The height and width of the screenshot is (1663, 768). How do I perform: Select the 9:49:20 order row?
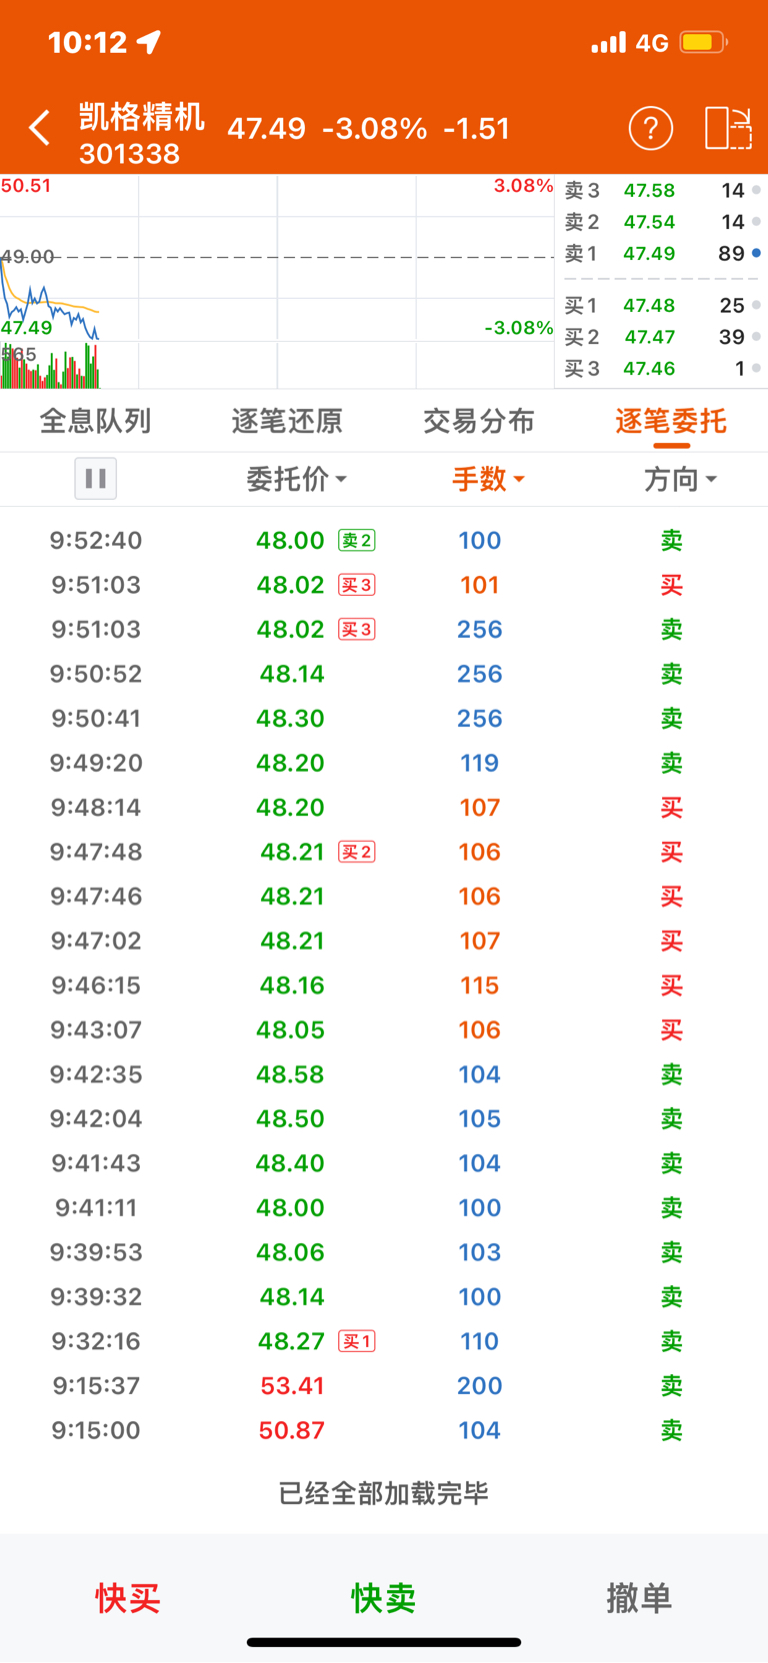tap(384, 763)
